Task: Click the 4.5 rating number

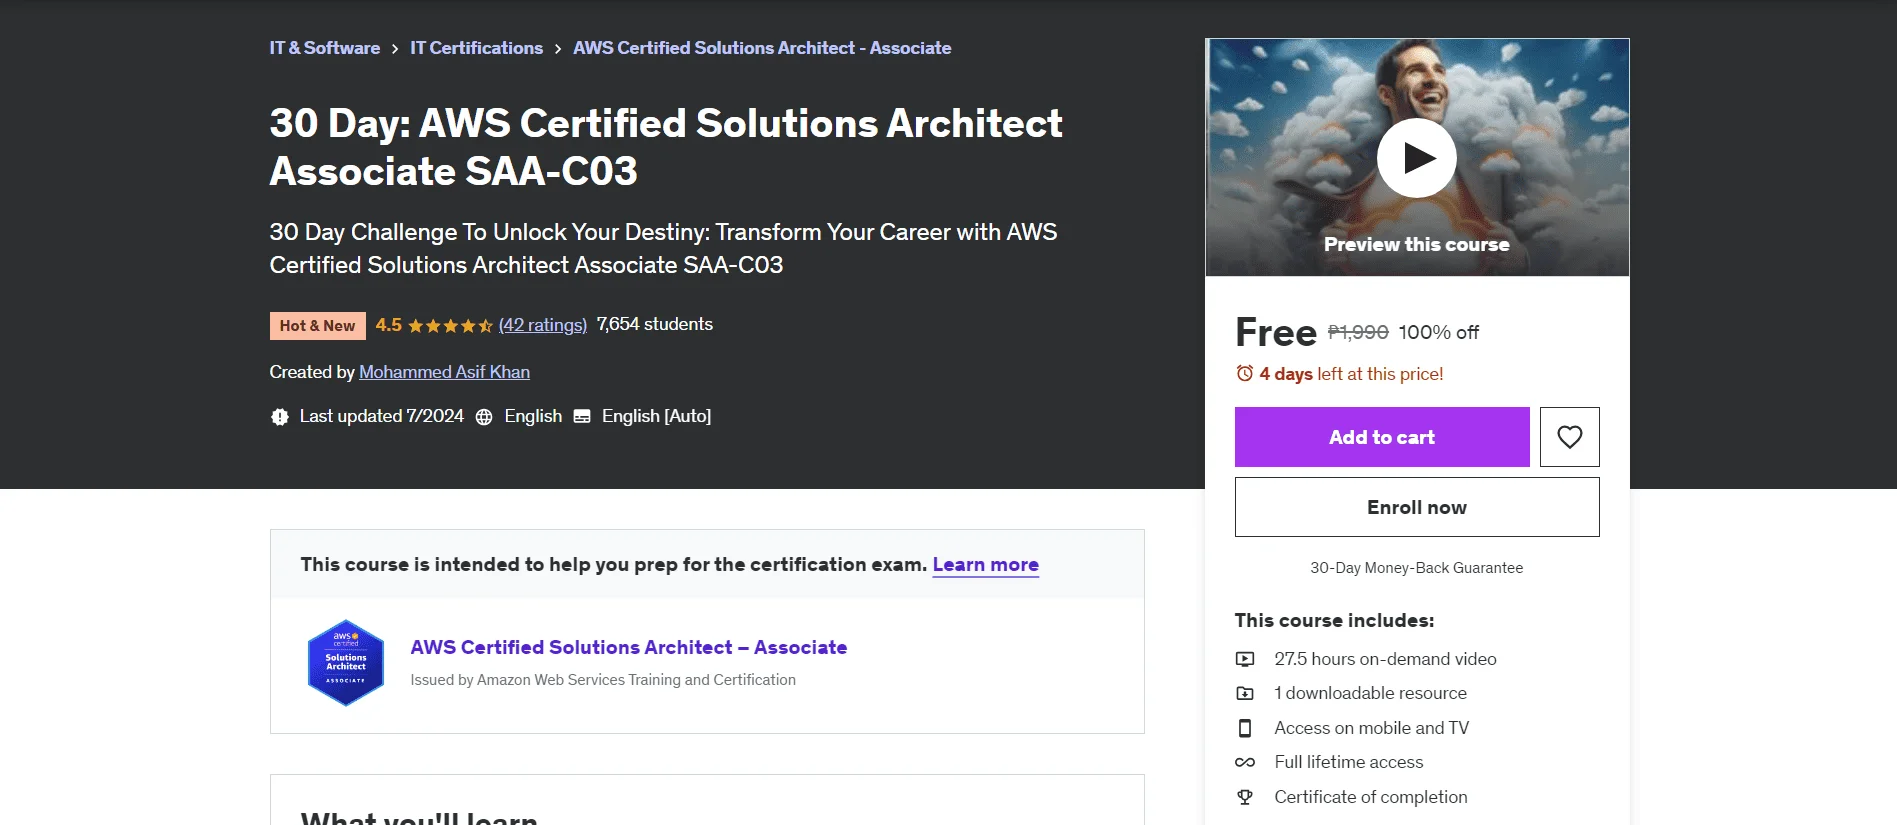Action: pyautogui.click(x=389, y=325)
